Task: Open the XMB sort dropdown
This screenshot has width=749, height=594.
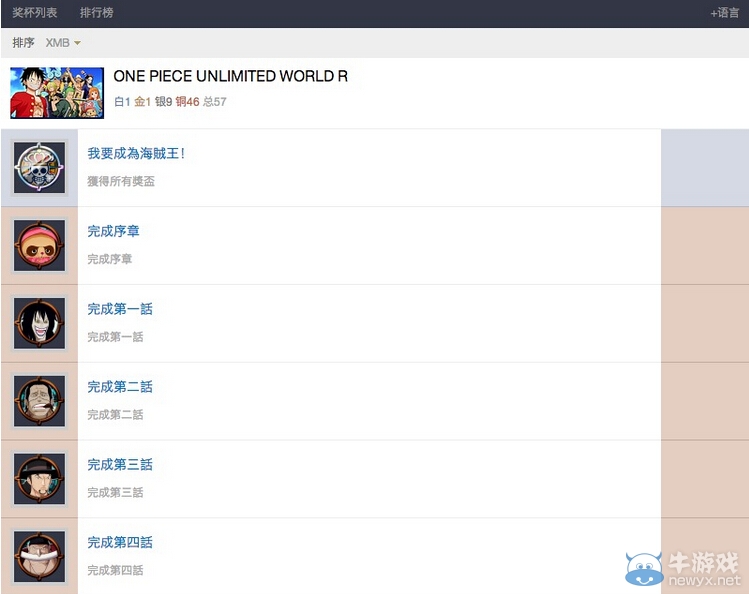Action: [x=63, y=43]
